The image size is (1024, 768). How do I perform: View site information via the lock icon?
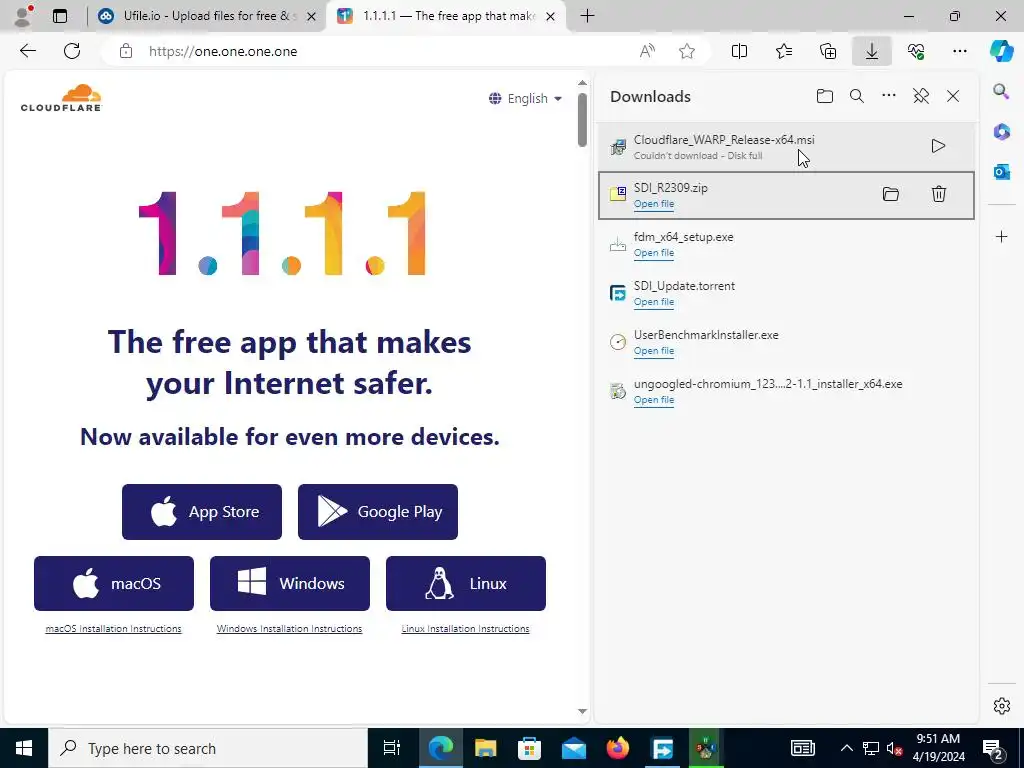point(126,51)
